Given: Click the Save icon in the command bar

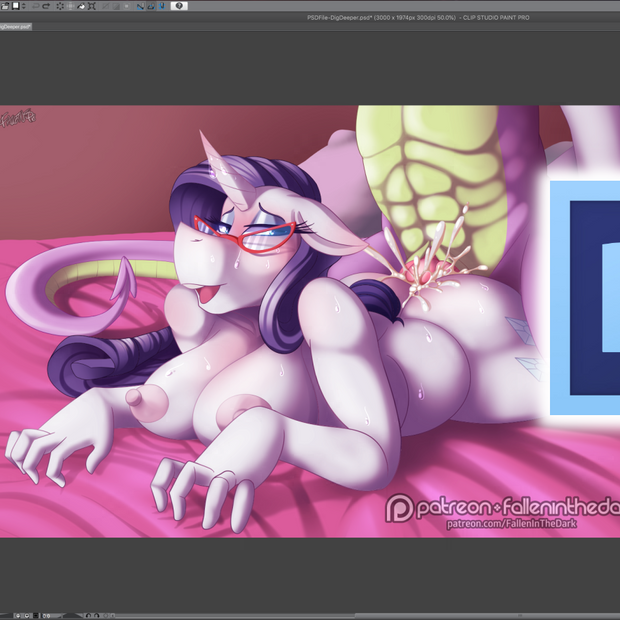Looking at the screenshot, I should click(15, 6).
